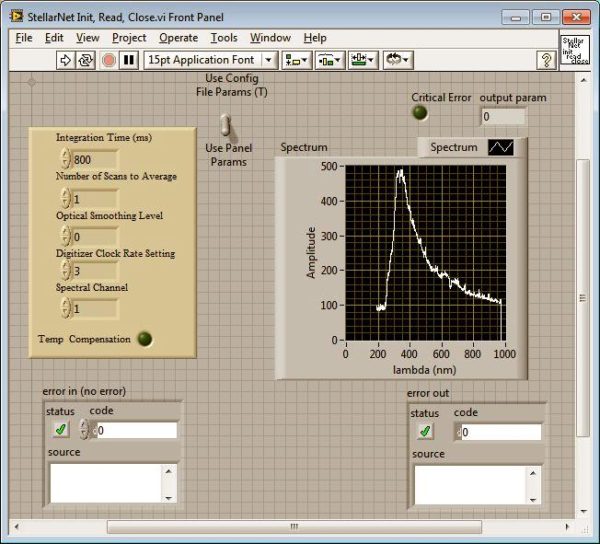
Task: Click the scroll-up arrow of window scrollbar
Action: (x=584, y=80)
